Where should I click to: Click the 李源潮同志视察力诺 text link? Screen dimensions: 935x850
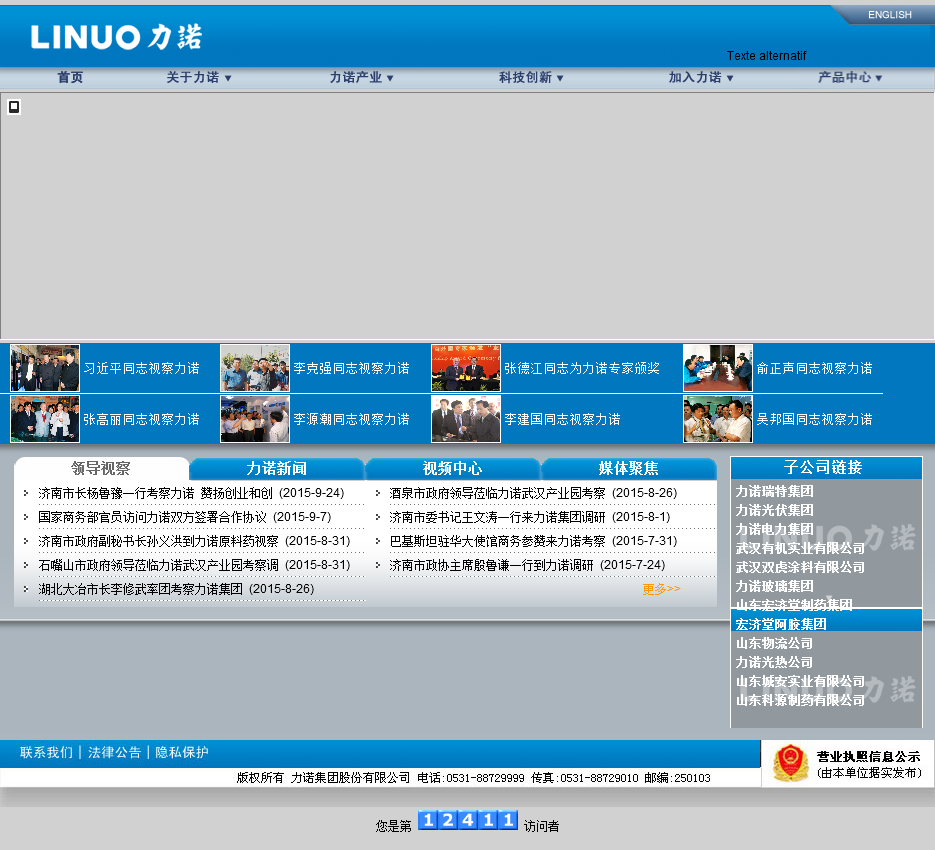351,419
